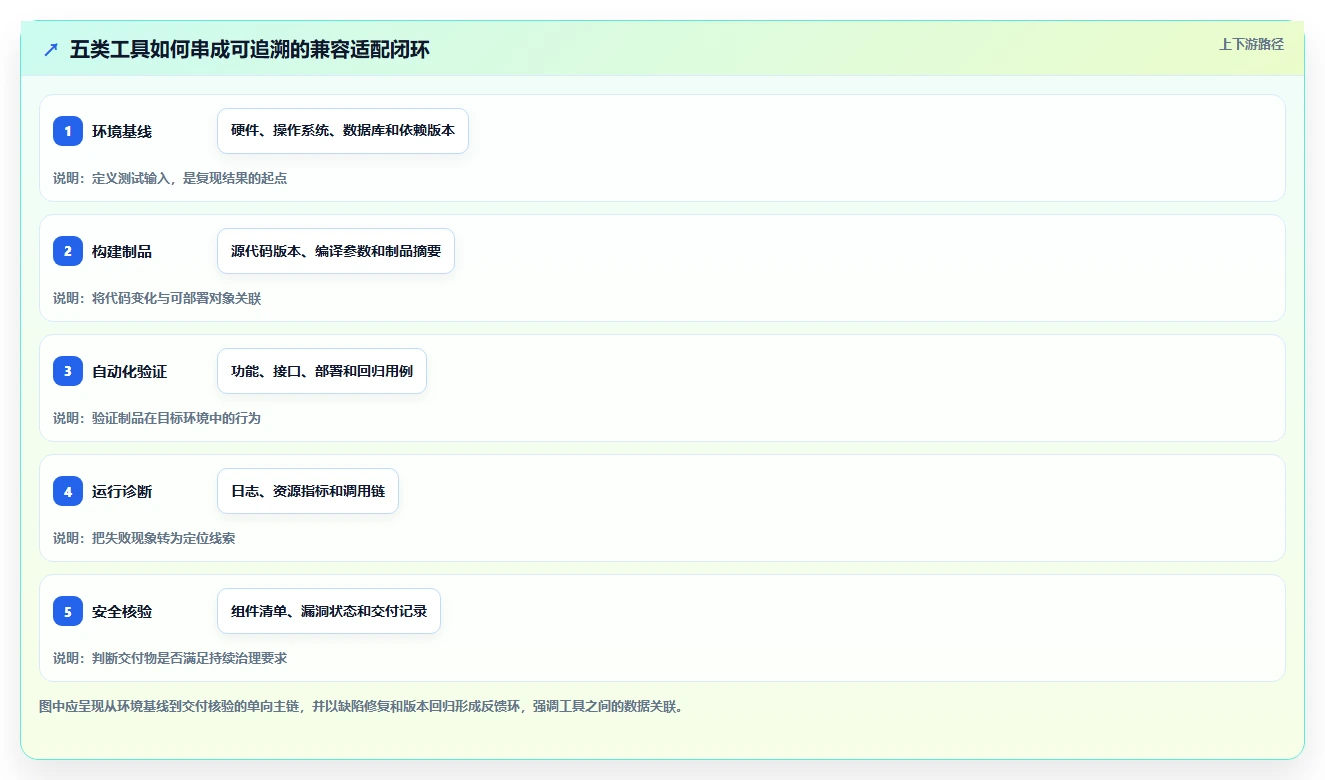
Task: Click the number 5 badge for 安全核验
Action: (68, 611)
